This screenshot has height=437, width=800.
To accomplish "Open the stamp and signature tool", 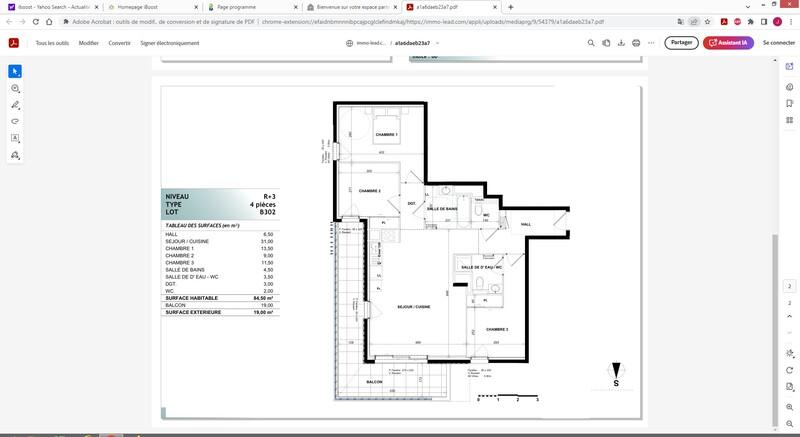I will point(15,155).
